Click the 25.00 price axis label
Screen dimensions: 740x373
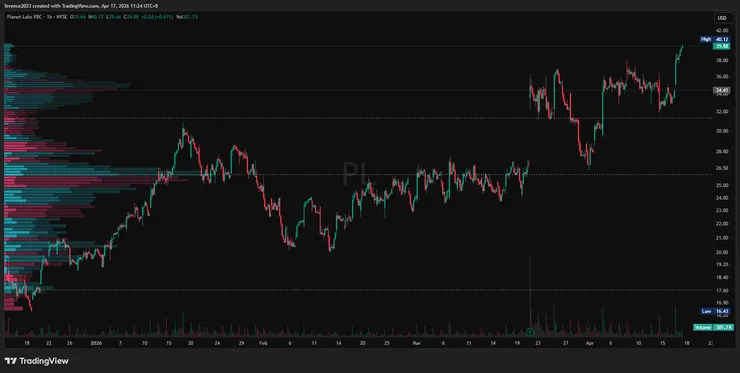point(722,186)
